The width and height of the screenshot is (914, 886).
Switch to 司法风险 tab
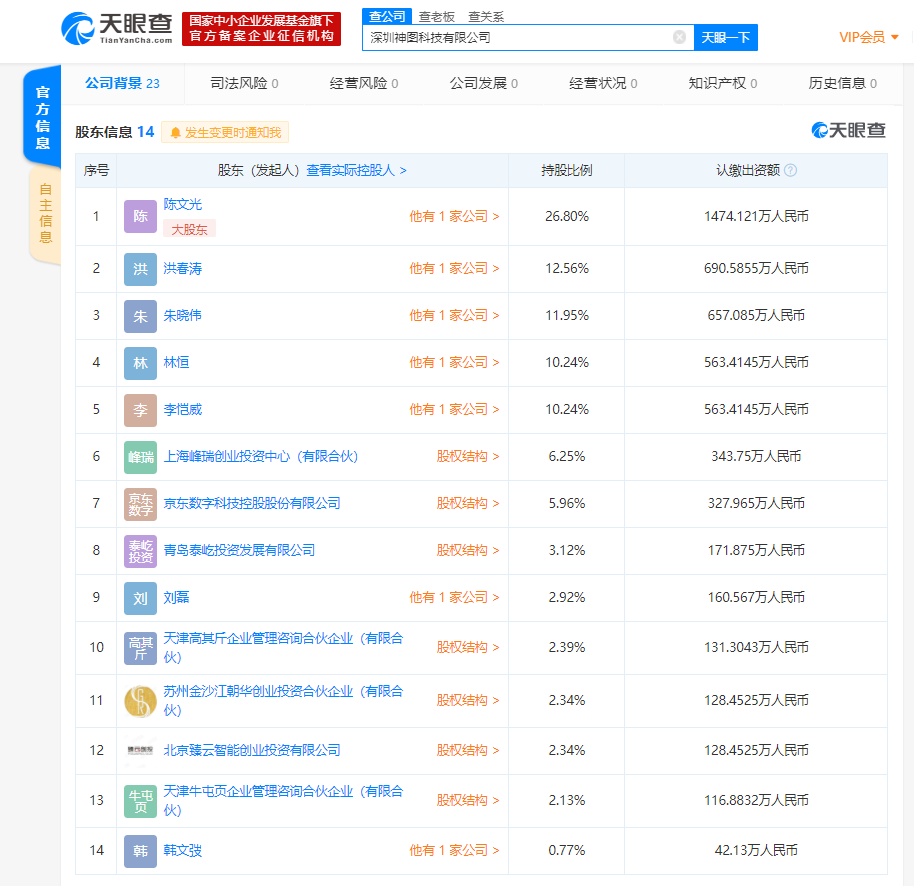[x=244, y=83]
